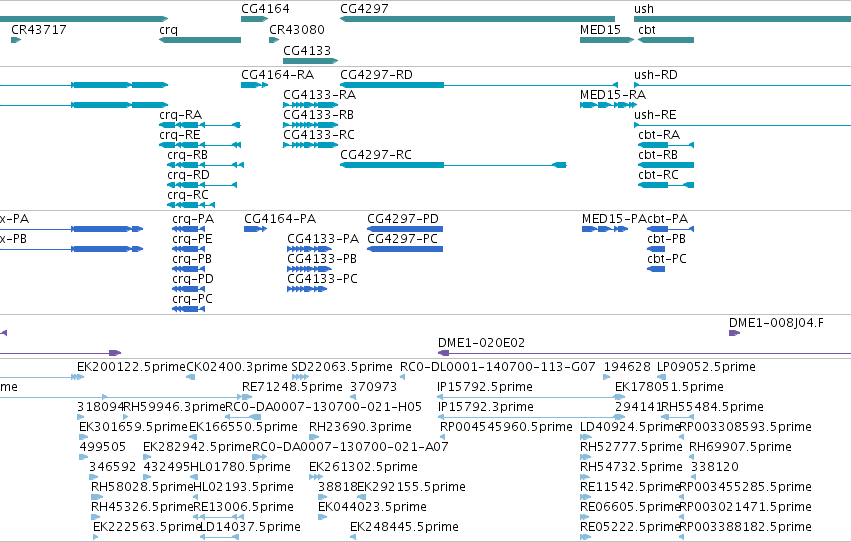The image size is (851, 542).
Task: Click the MED15-PA protein label
Action: (614, 219)
